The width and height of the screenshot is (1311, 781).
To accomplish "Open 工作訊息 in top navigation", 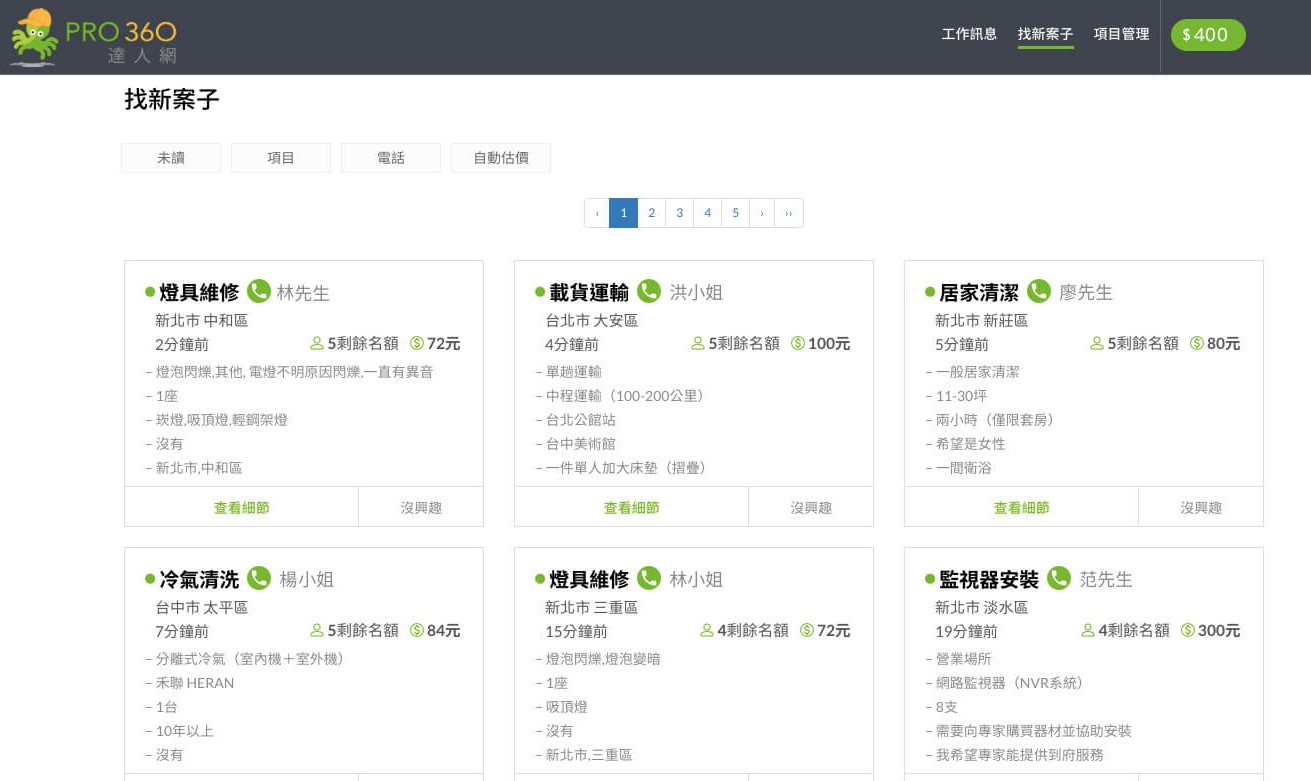I will tap(969, 34).
